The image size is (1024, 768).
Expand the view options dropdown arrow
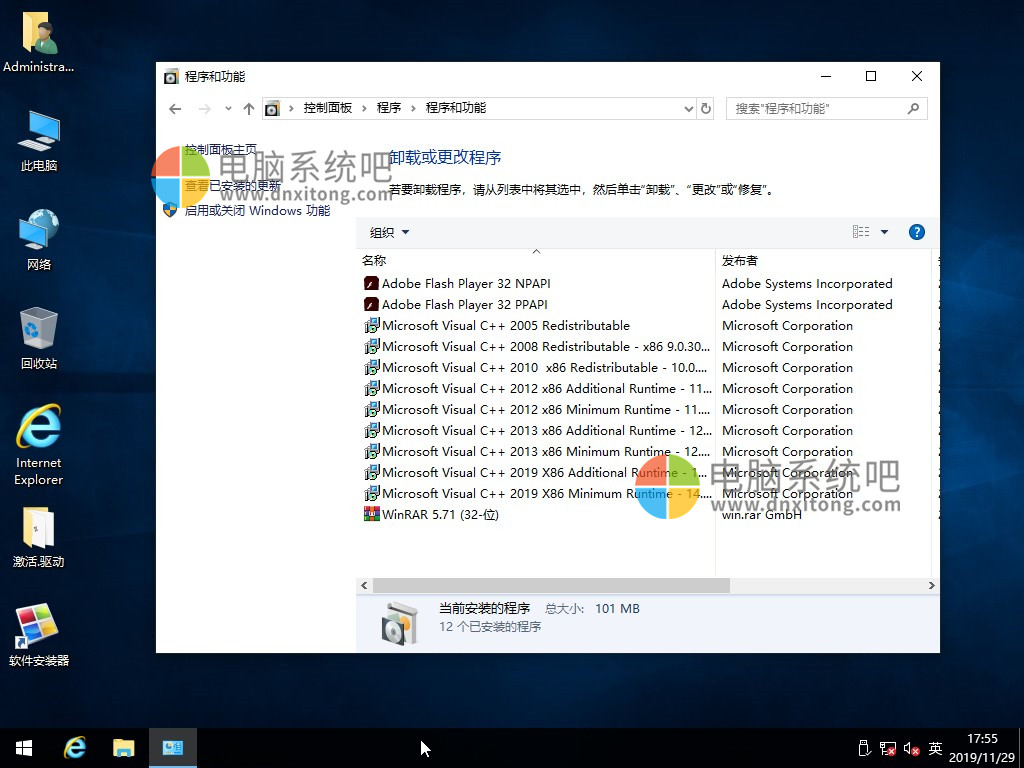tap(884, 232)
